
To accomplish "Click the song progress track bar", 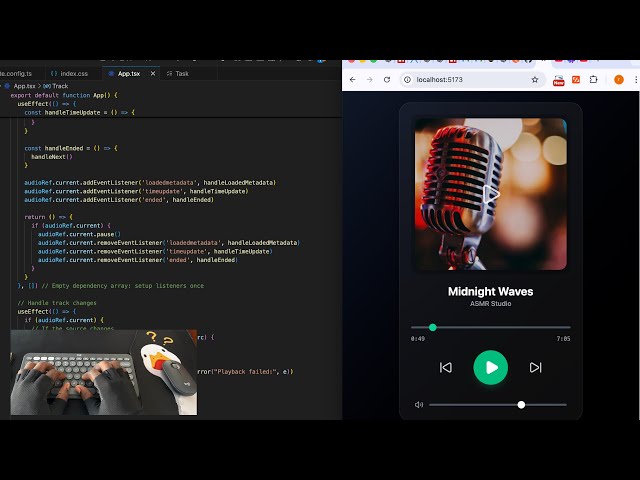I will pos(490,327).
